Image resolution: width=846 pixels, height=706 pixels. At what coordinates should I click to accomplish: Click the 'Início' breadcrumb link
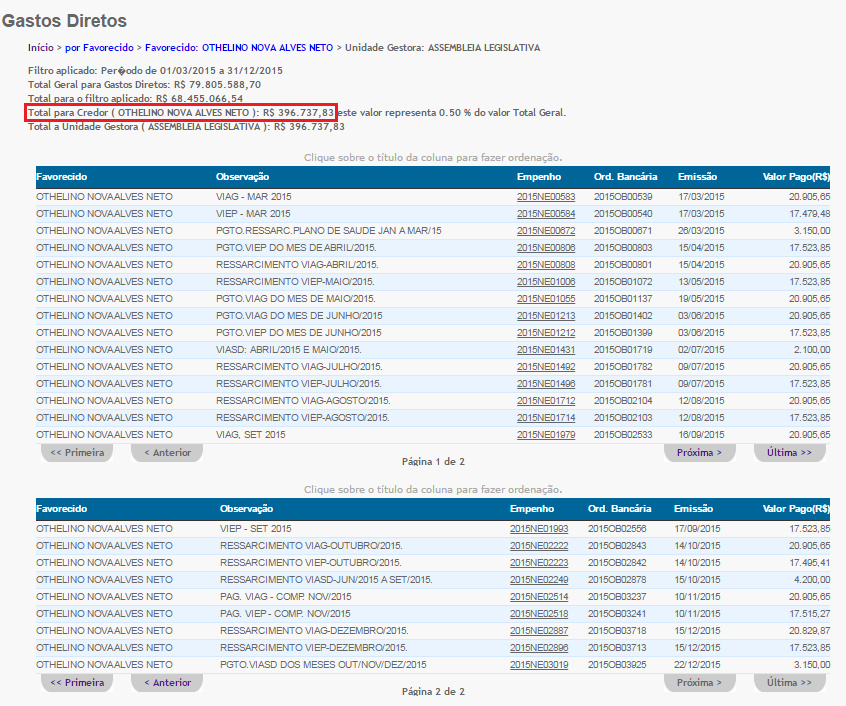(x=40, y=47)
